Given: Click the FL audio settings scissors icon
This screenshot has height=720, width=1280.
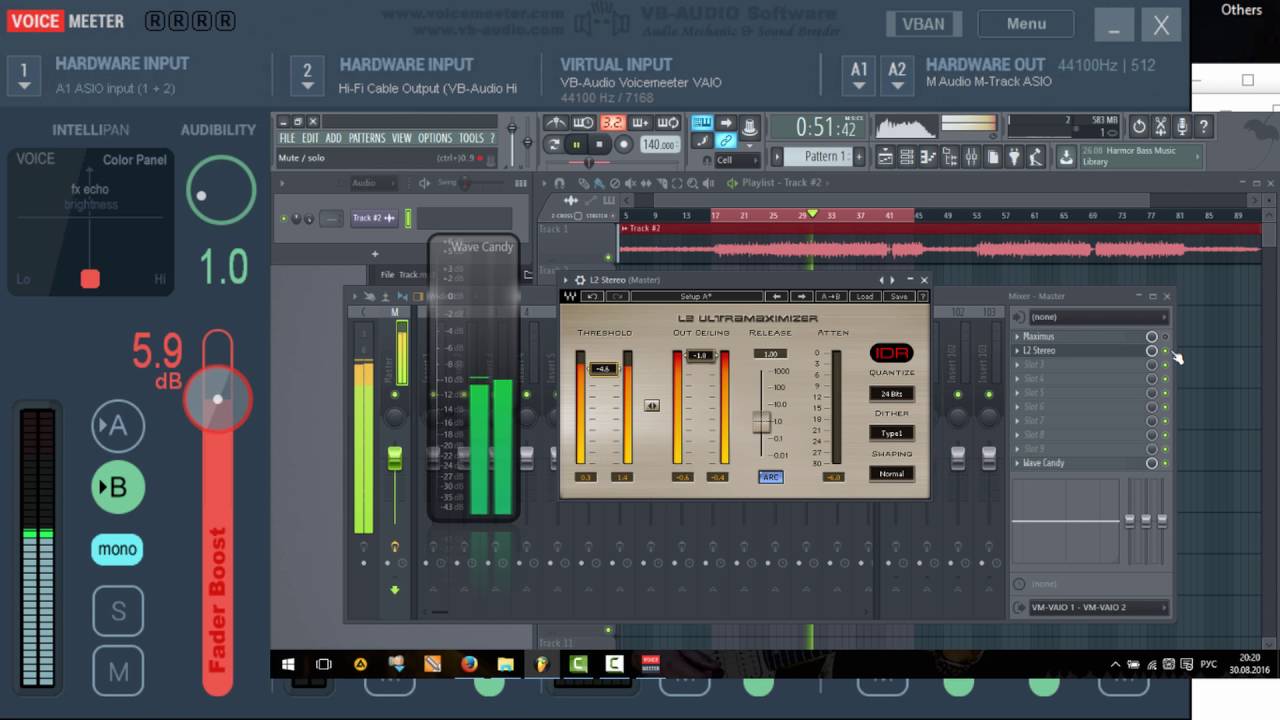Looking at the screenshot, I should pyautogui.click(x=1160, y=126).
